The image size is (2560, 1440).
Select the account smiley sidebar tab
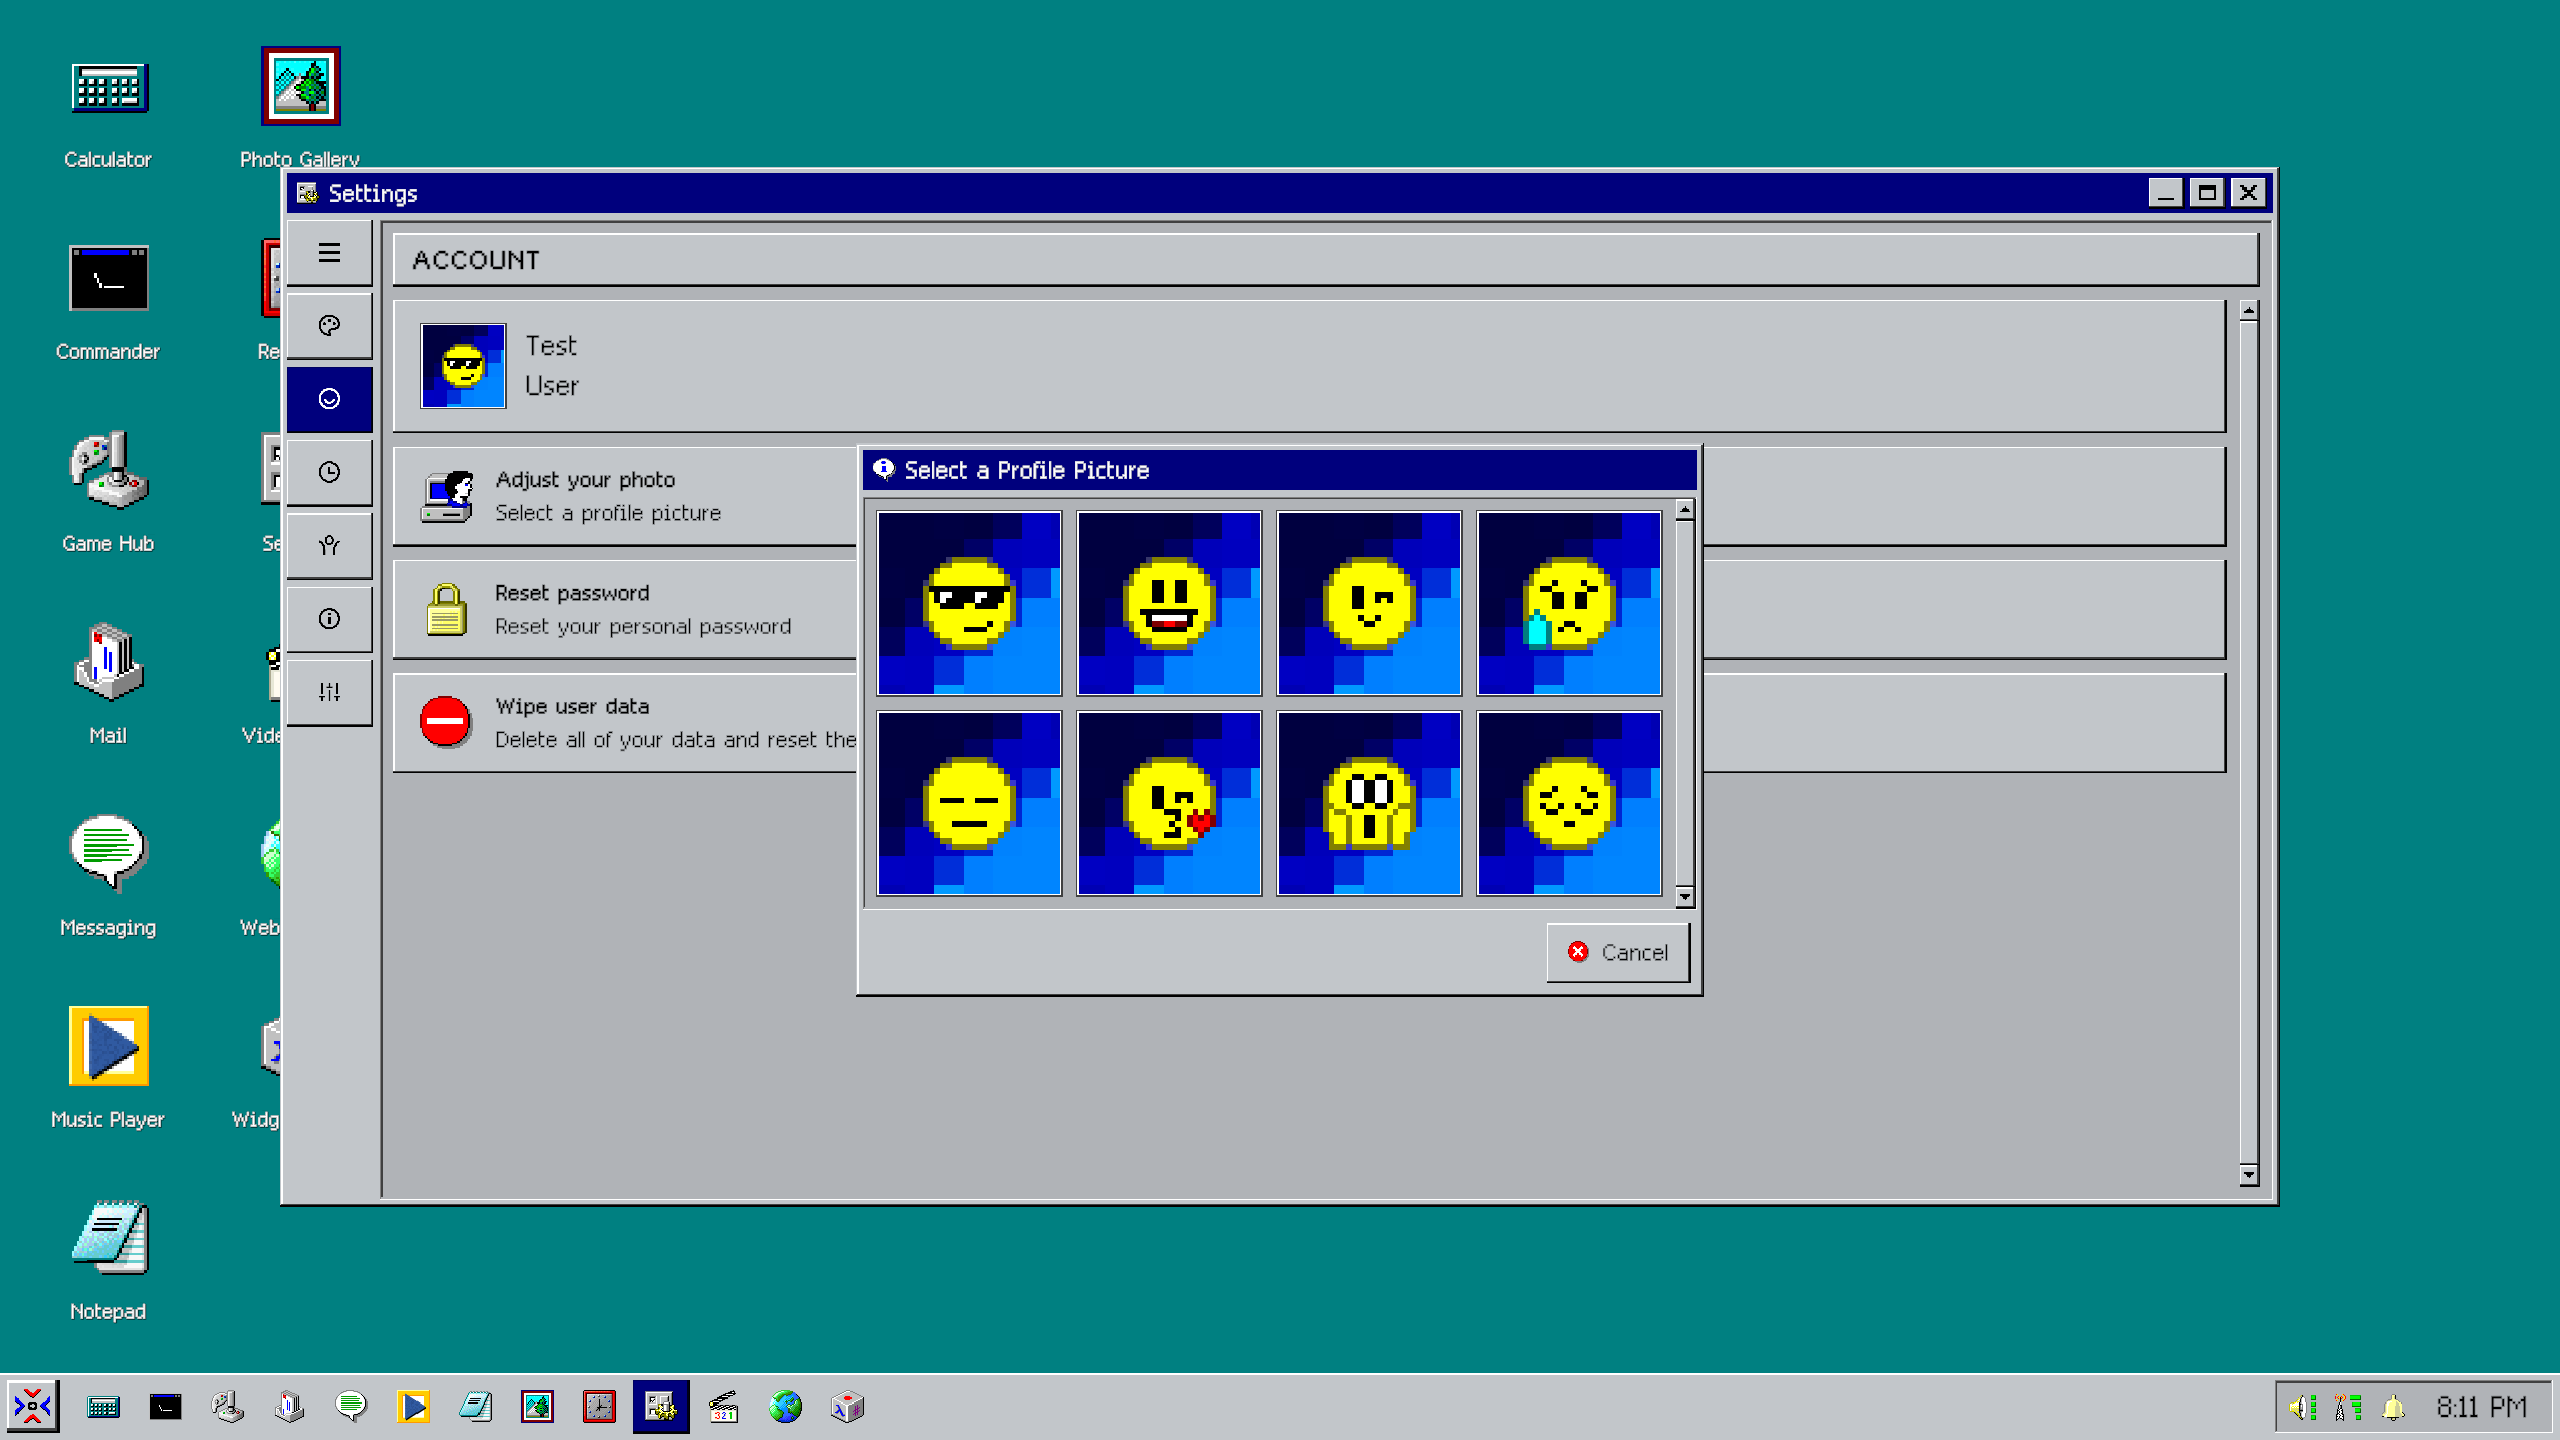[329, 399]
